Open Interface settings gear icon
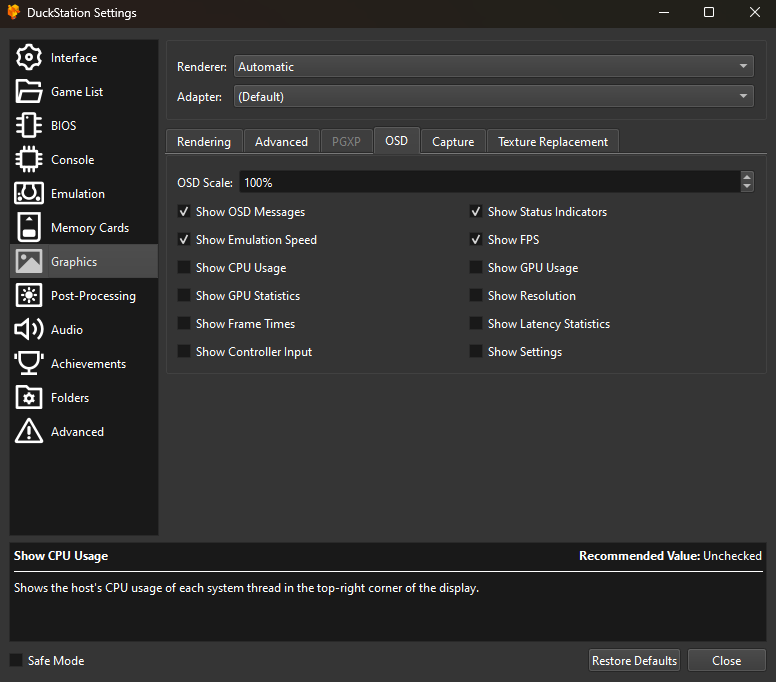776x682 pixels. 29,57
